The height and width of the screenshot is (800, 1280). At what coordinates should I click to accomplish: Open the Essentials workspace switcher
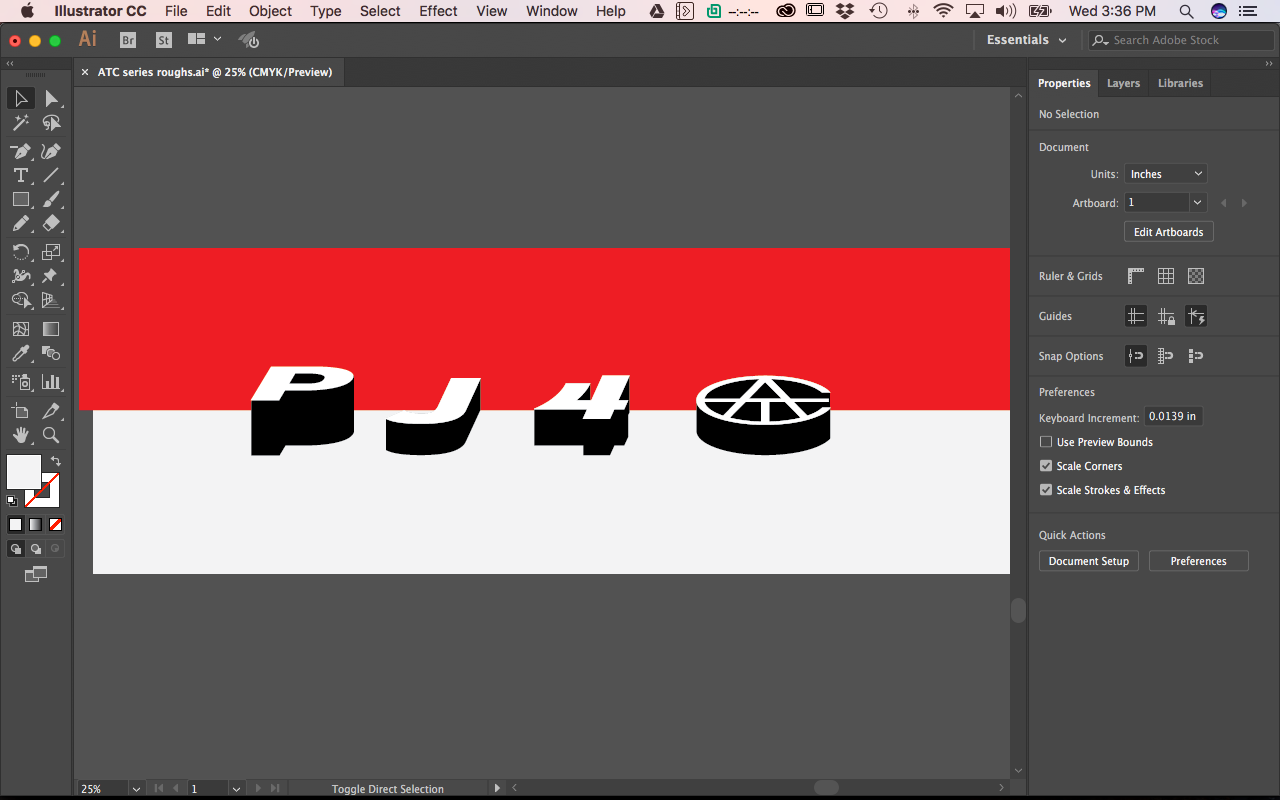[1026, 40]
